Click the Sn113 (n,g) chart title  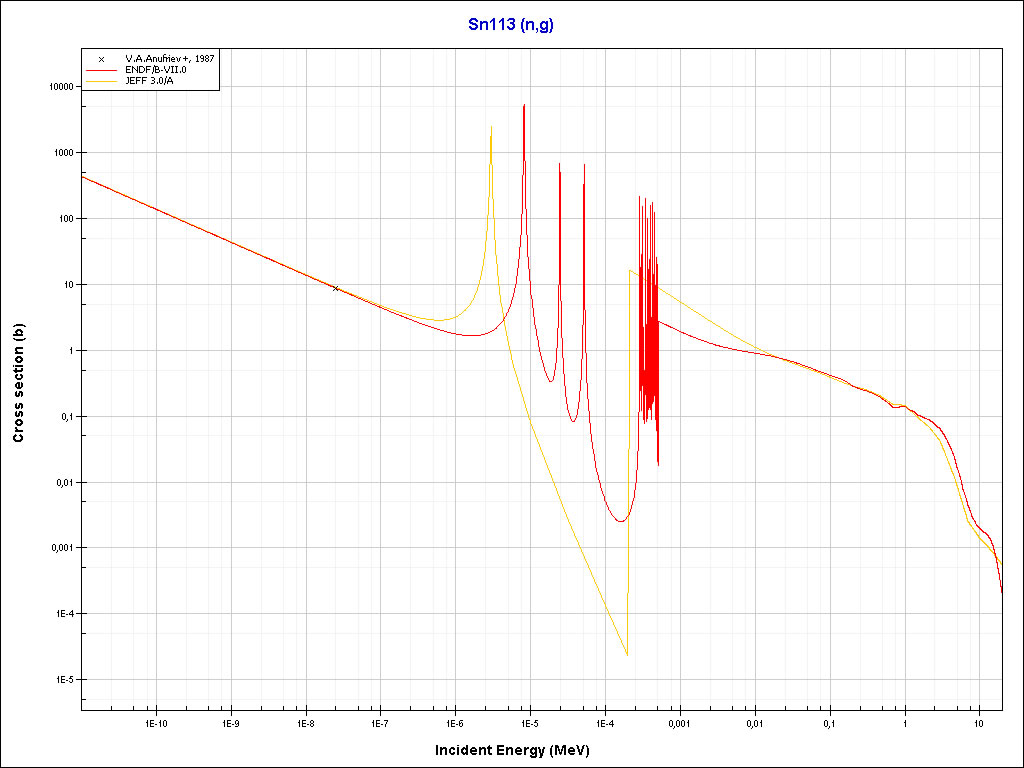[511, 25]
